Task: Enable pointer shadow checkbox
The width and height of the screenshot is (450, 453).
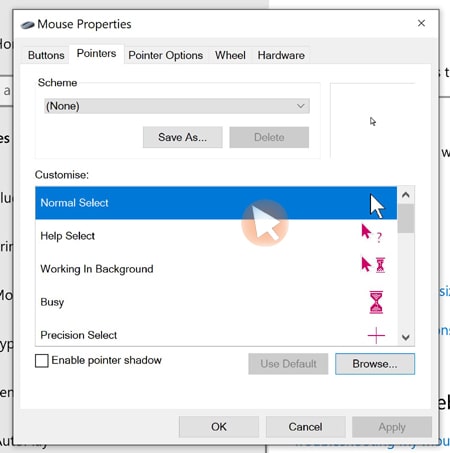Action: pos(42,361)
